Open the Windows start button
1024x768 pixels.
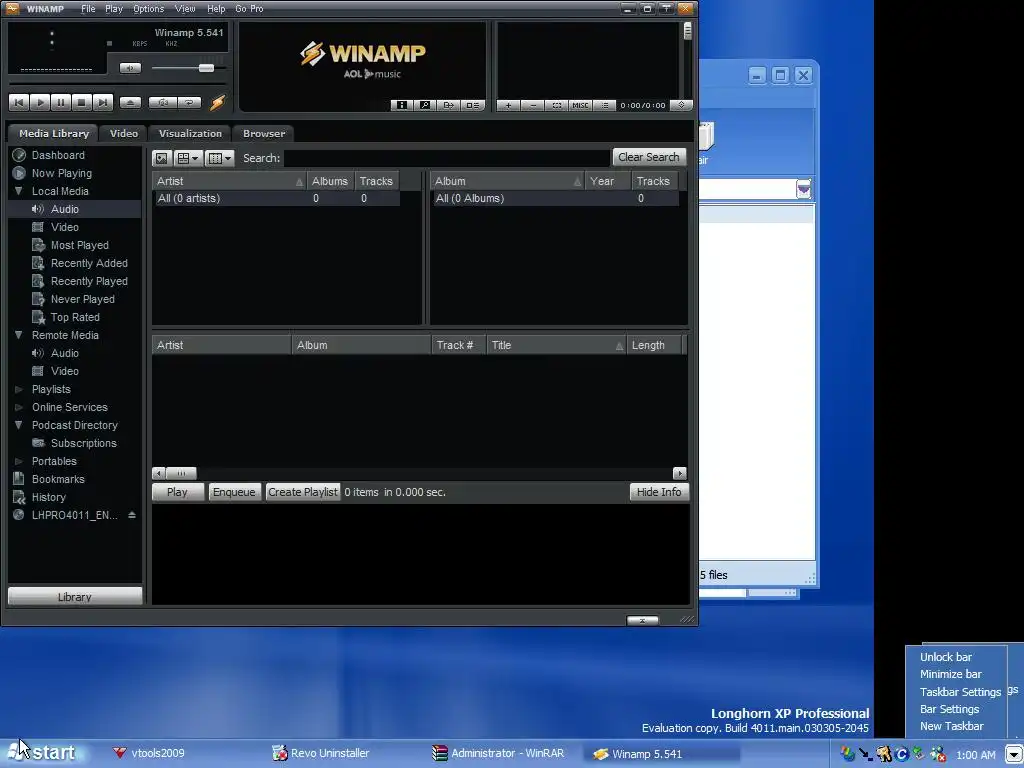[x=42, y=753]
